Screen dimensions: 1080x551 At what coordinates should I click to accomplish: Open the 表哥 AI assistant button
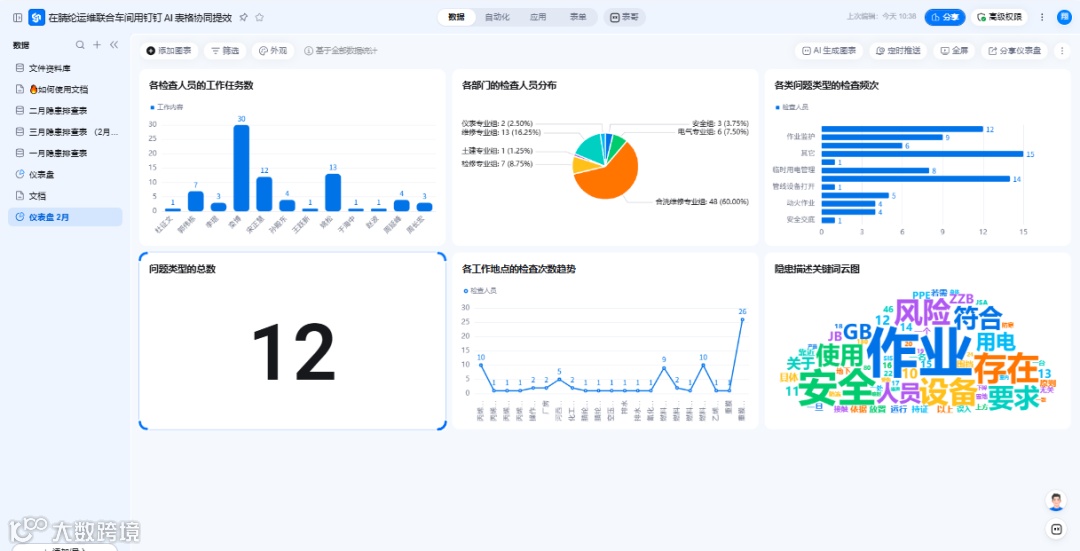tap(624, 17)
